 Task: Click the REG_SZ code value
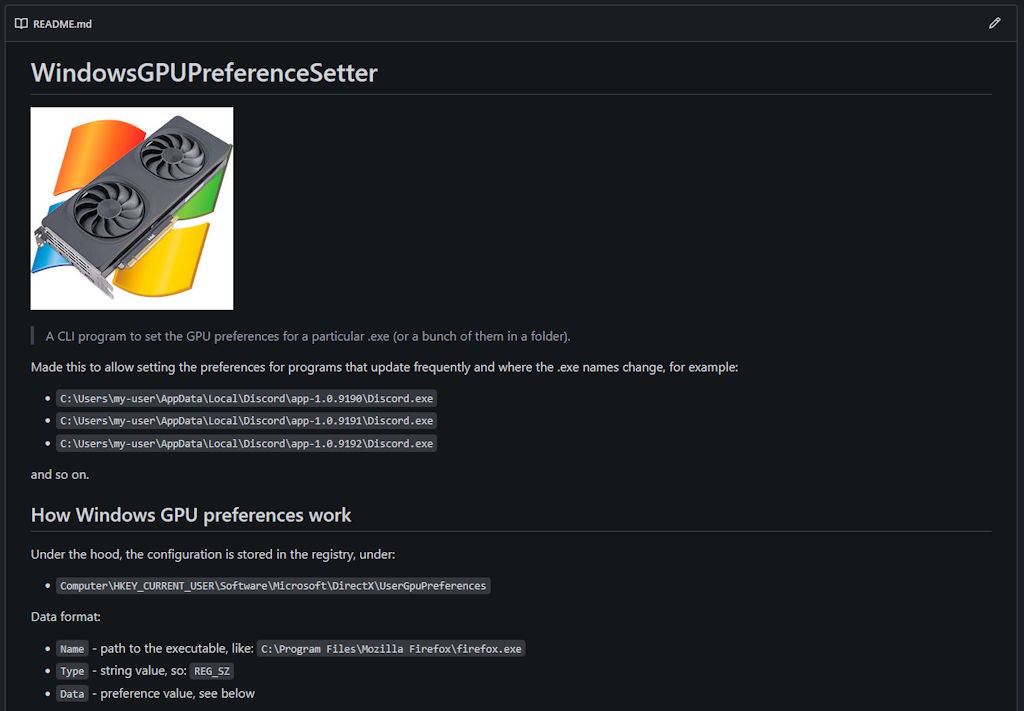(212, 671)
